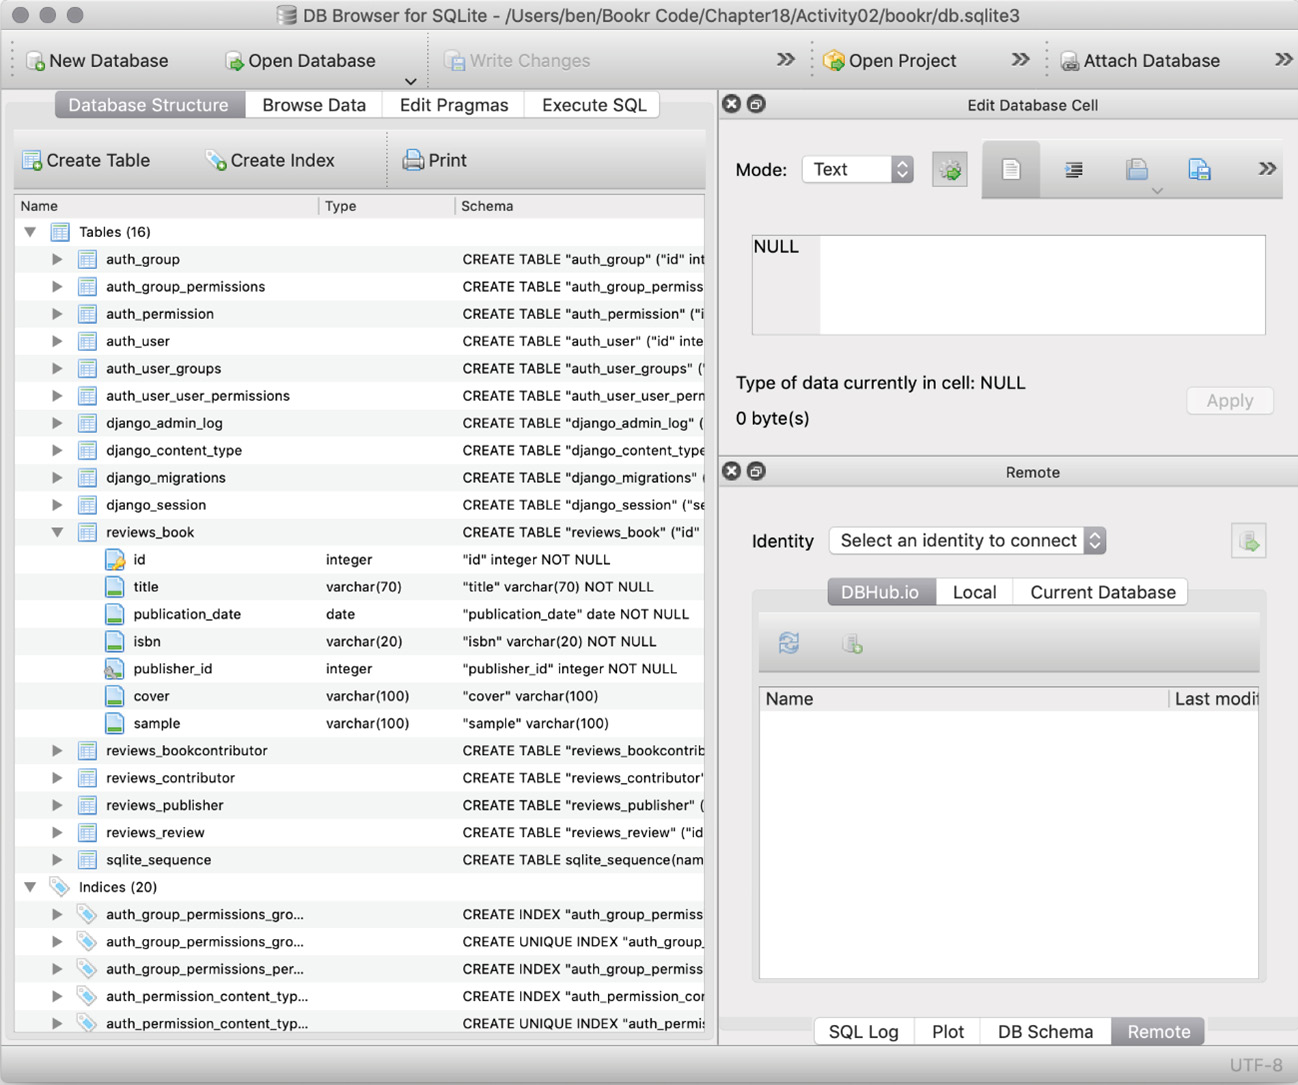Expand the sqlite_sequence table
The image size is (1298, 1085).
58,860
